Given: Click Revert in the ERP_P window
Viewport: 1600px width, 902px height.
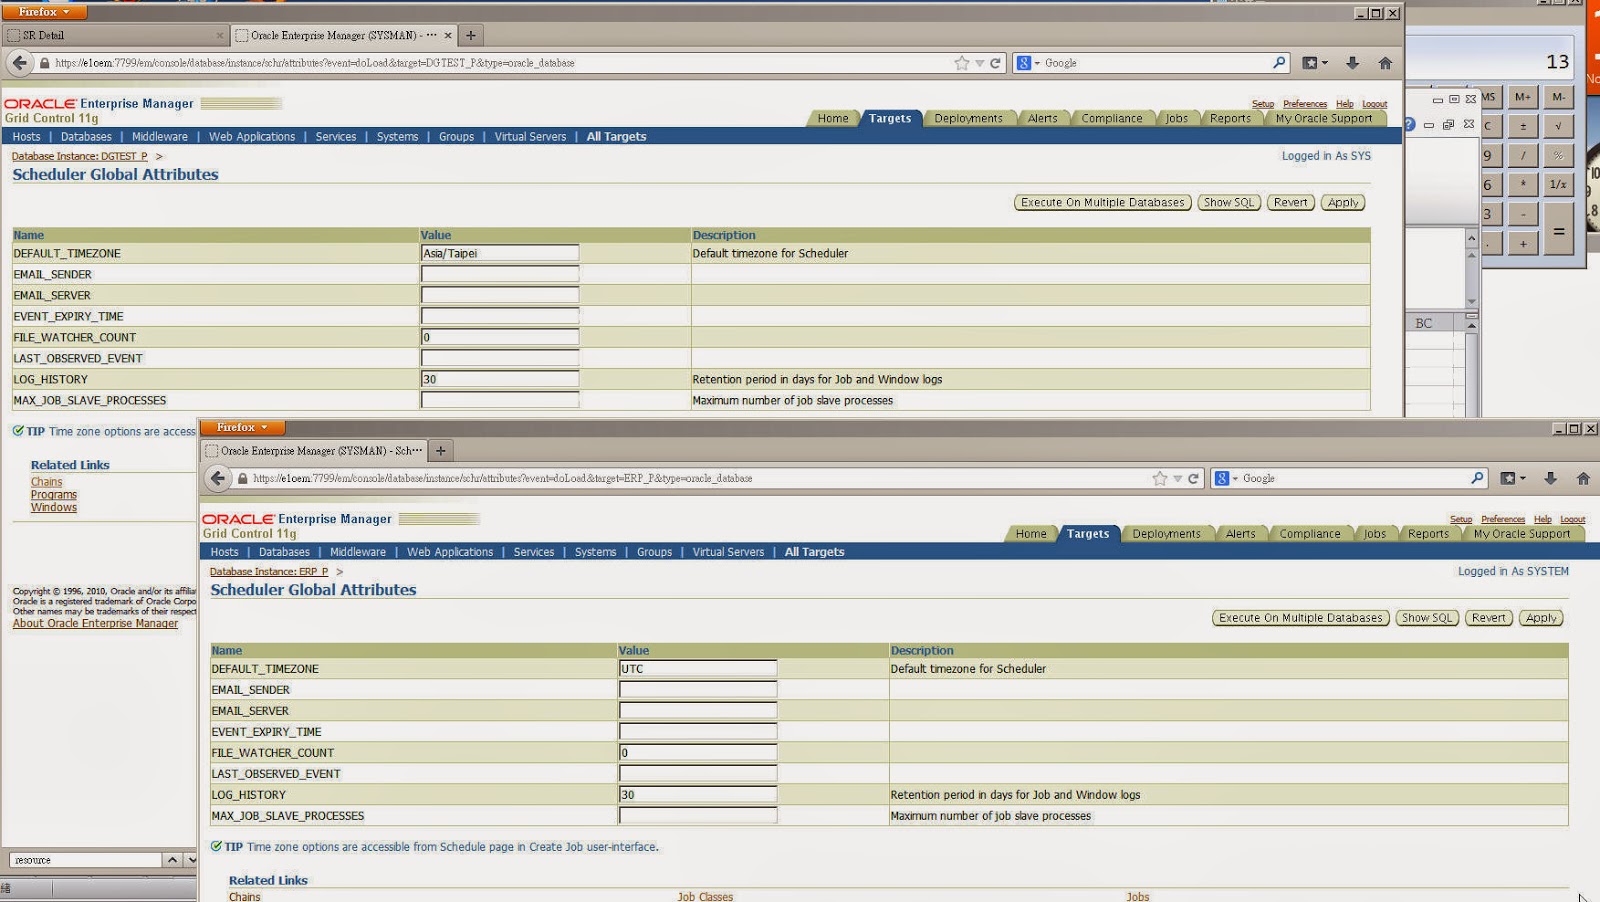Looking at the screenshot, I should (x=1488, y=618).
